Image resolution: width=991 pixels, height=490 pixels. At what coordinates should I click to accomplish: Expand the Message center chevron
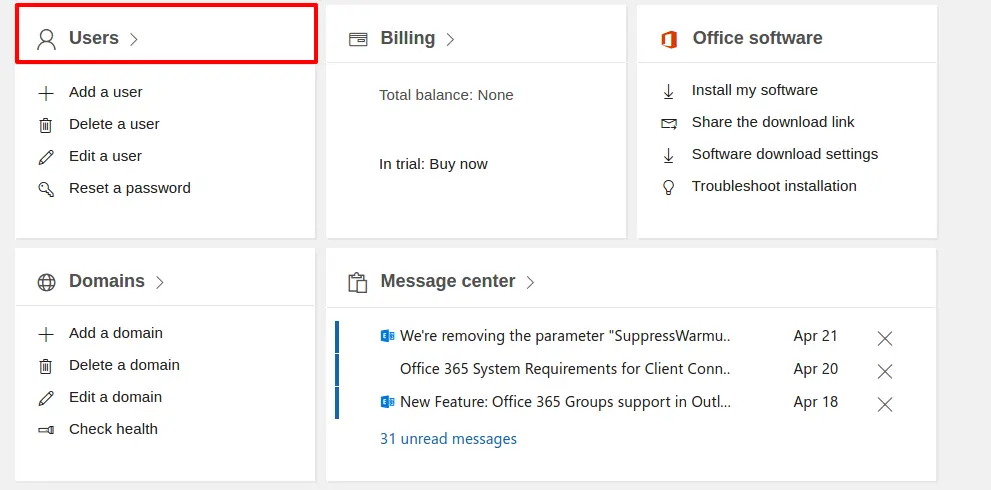[530, 282]
